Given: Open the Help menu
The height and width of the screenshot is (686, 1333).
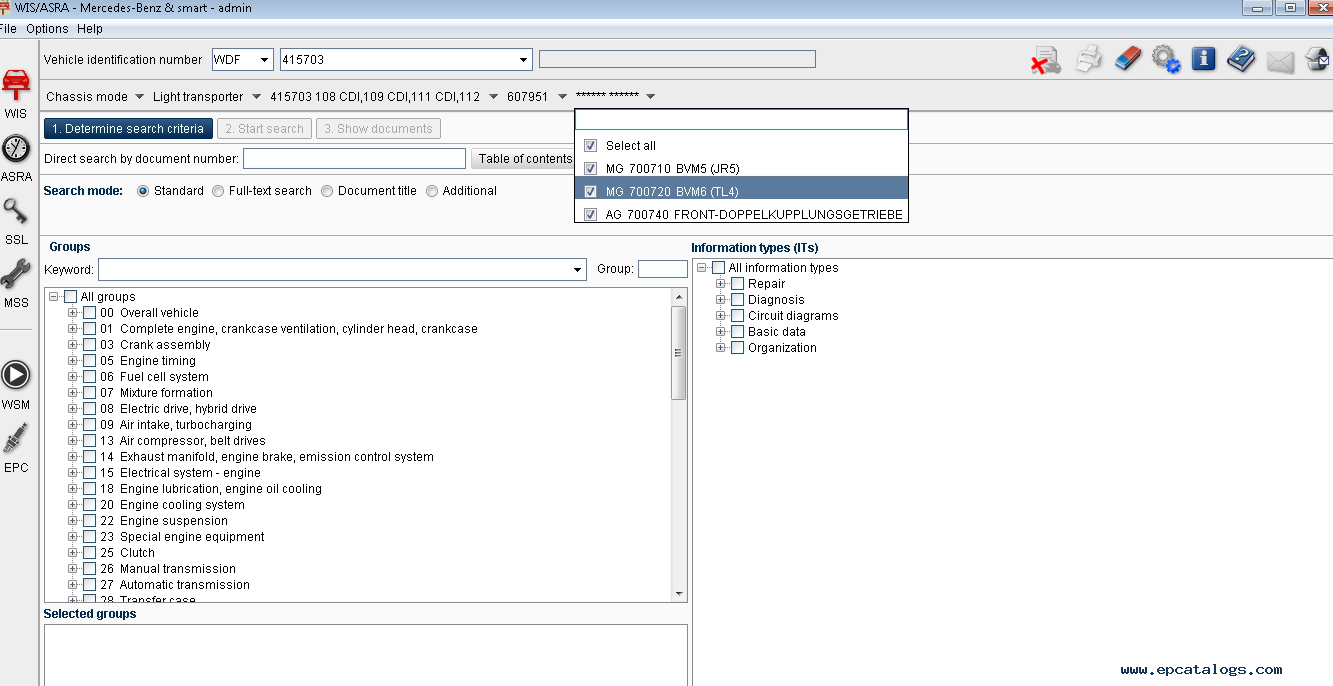Looking at the screenshot, I should click(90, 29).
